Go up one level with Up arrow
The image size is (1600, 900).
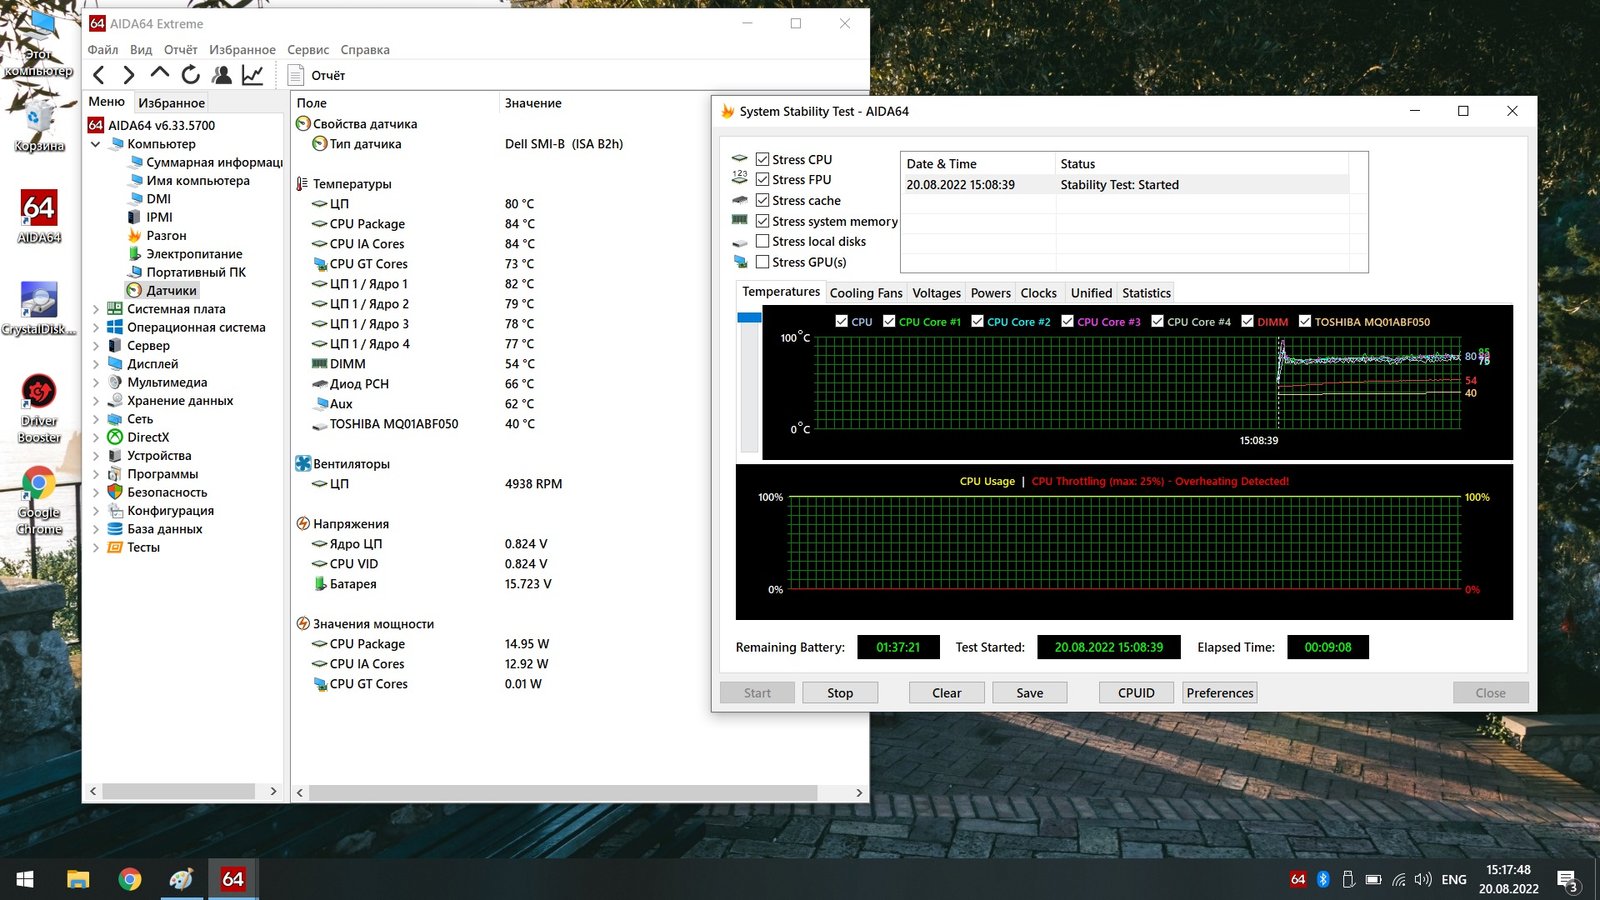click(159, 75)
